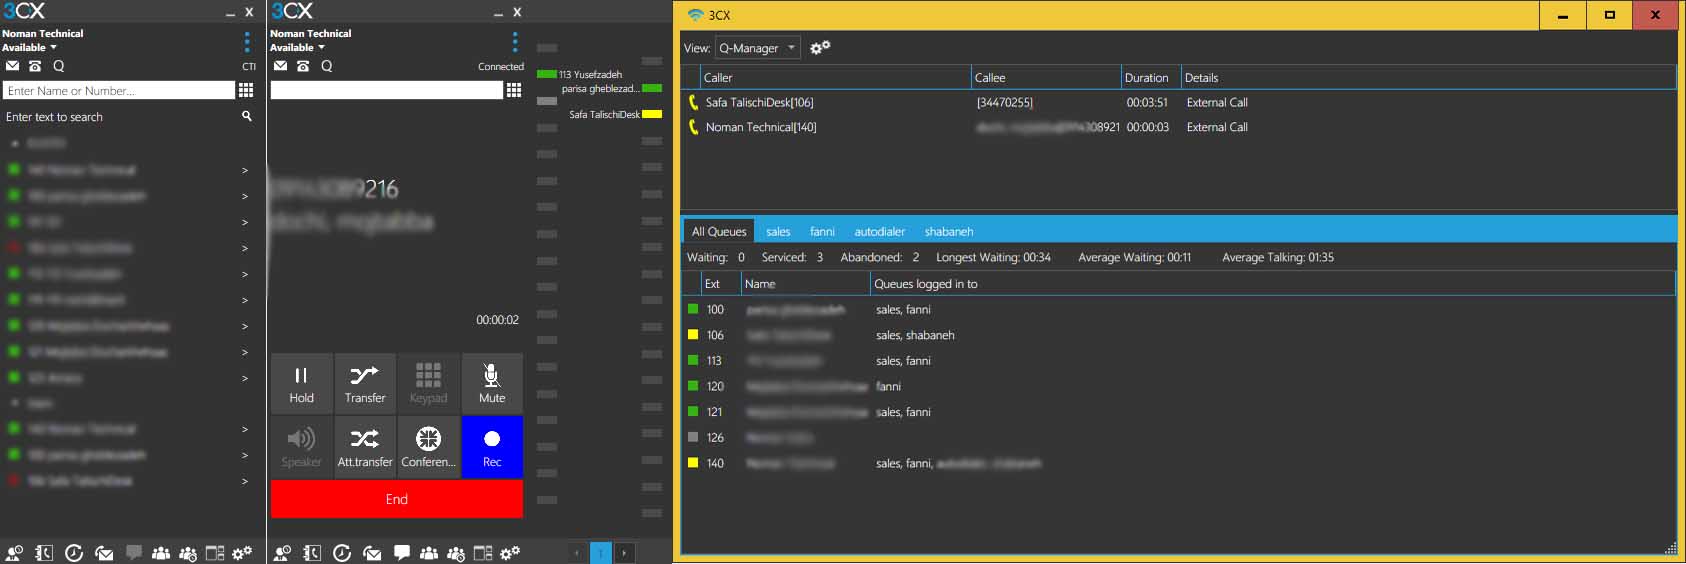Viewport: 1686px width, 564px height.
Task: Open call history icon in idle 3CX phone
Action: point(74,553)
